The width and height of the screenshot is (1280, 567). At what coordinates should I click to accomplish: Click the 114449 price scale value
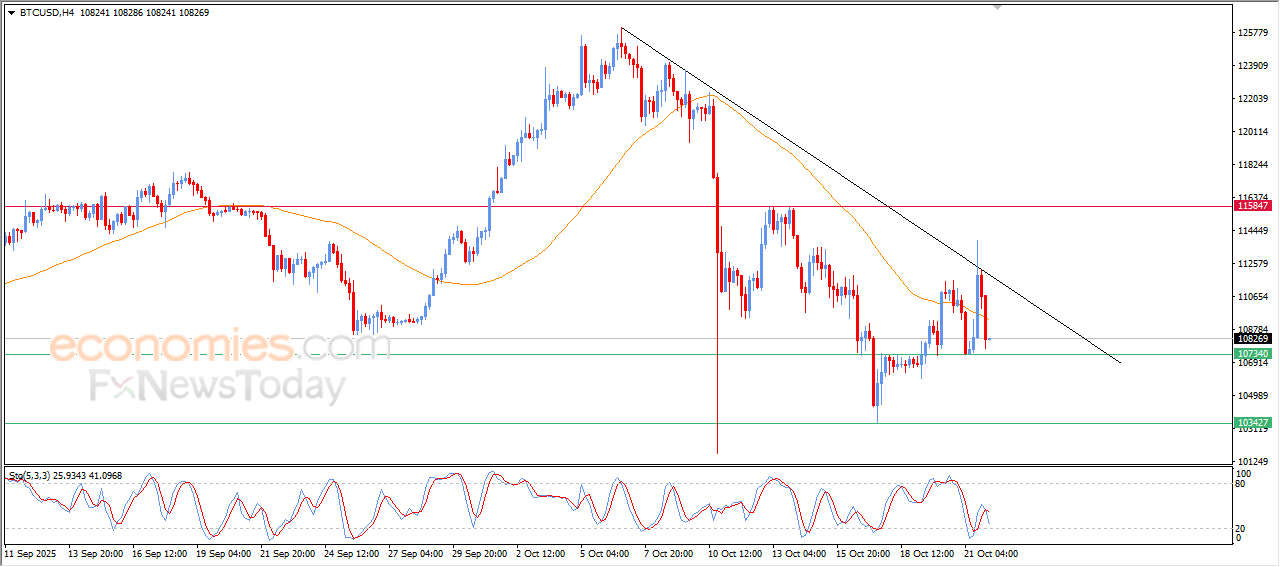[x=1253, y=231]
